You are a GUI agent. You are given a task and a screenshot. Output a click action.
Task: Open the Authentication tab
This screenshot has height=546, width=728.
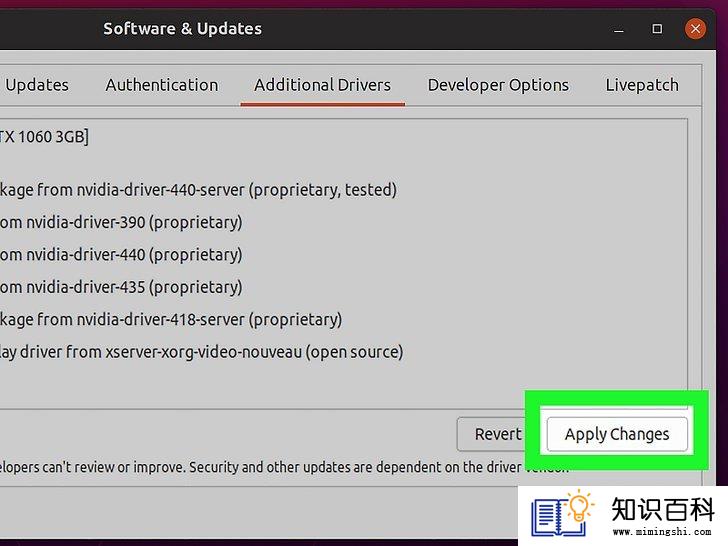pos(162,85)
